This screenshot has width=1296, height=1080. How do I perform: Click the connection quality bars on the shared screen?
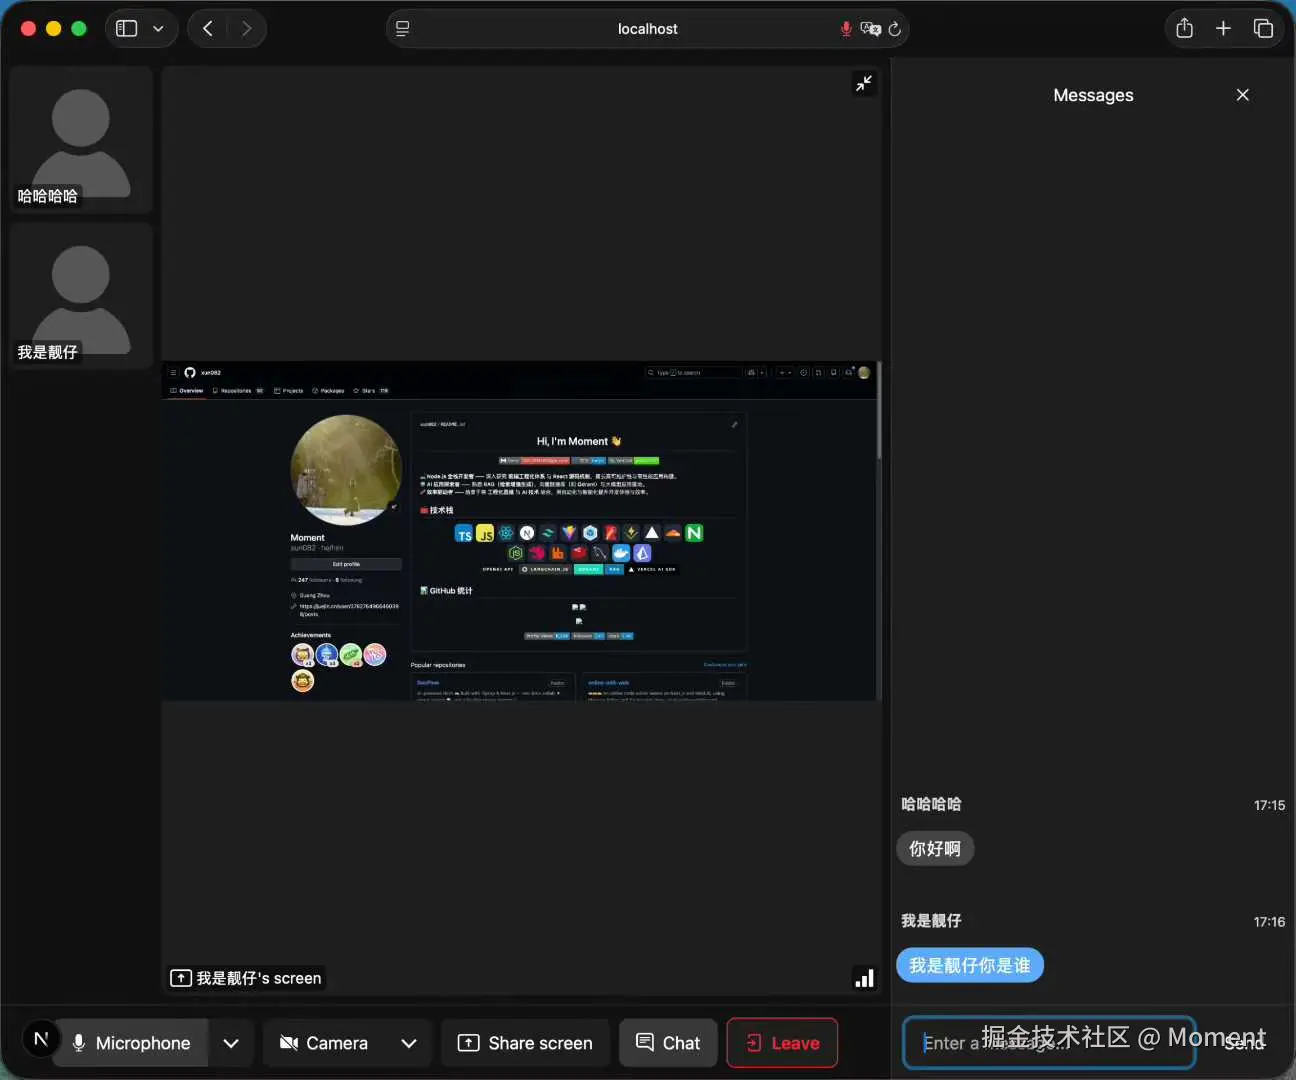(x=863, y=977)
